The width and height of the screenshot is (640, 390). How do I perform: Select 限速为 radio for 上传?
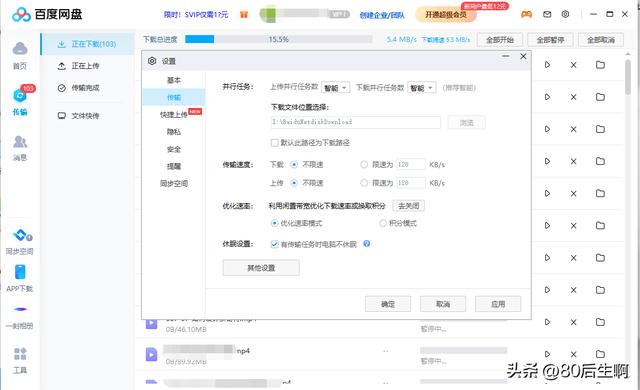pos(364,183)
